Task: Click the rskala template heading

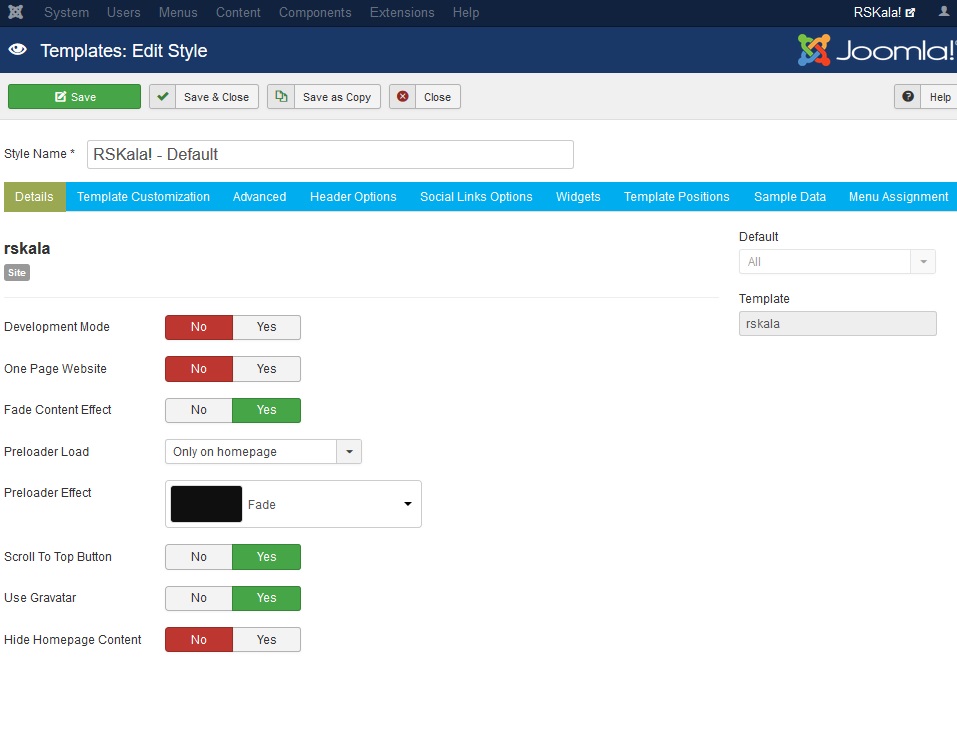Action: click(x=27, y=248)
